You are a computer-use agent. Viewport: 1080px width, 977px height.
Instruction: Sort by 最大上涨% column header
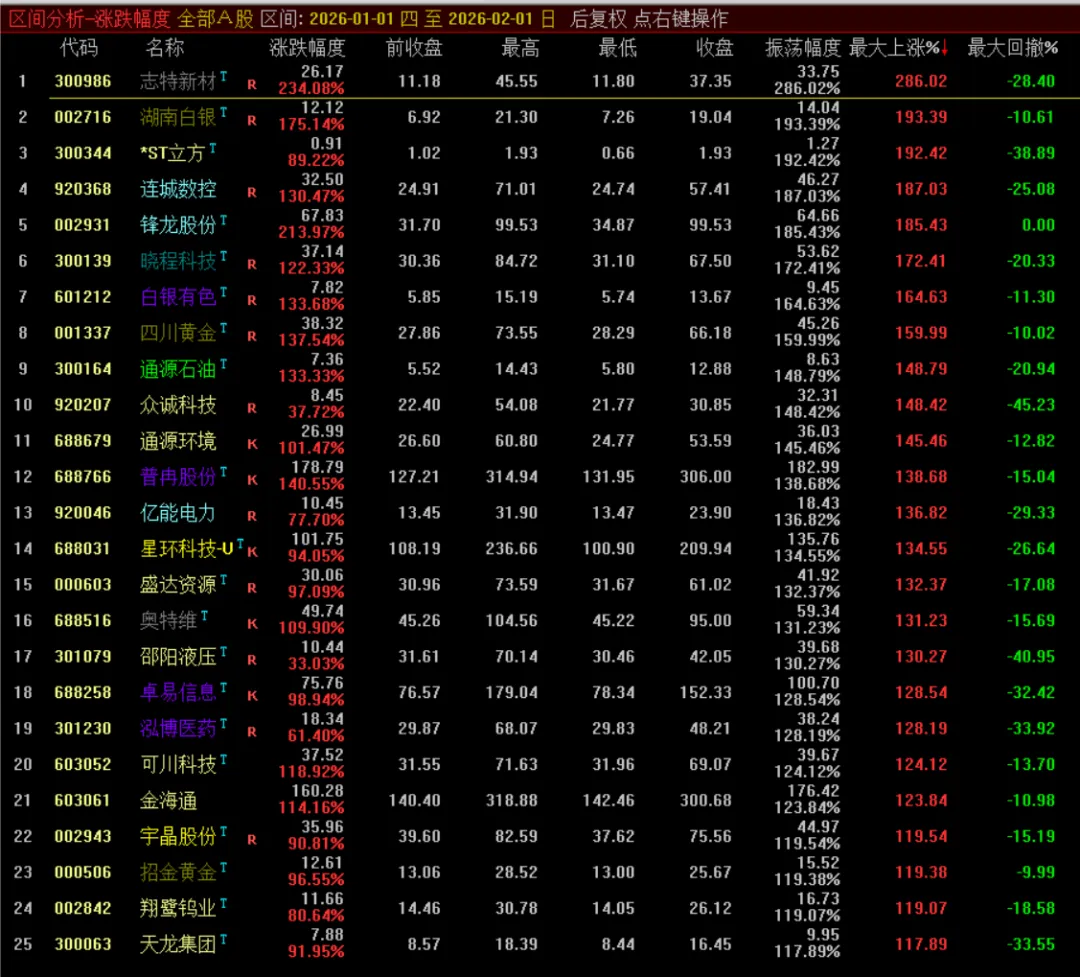pyautogui.click(x=898, y=48)
